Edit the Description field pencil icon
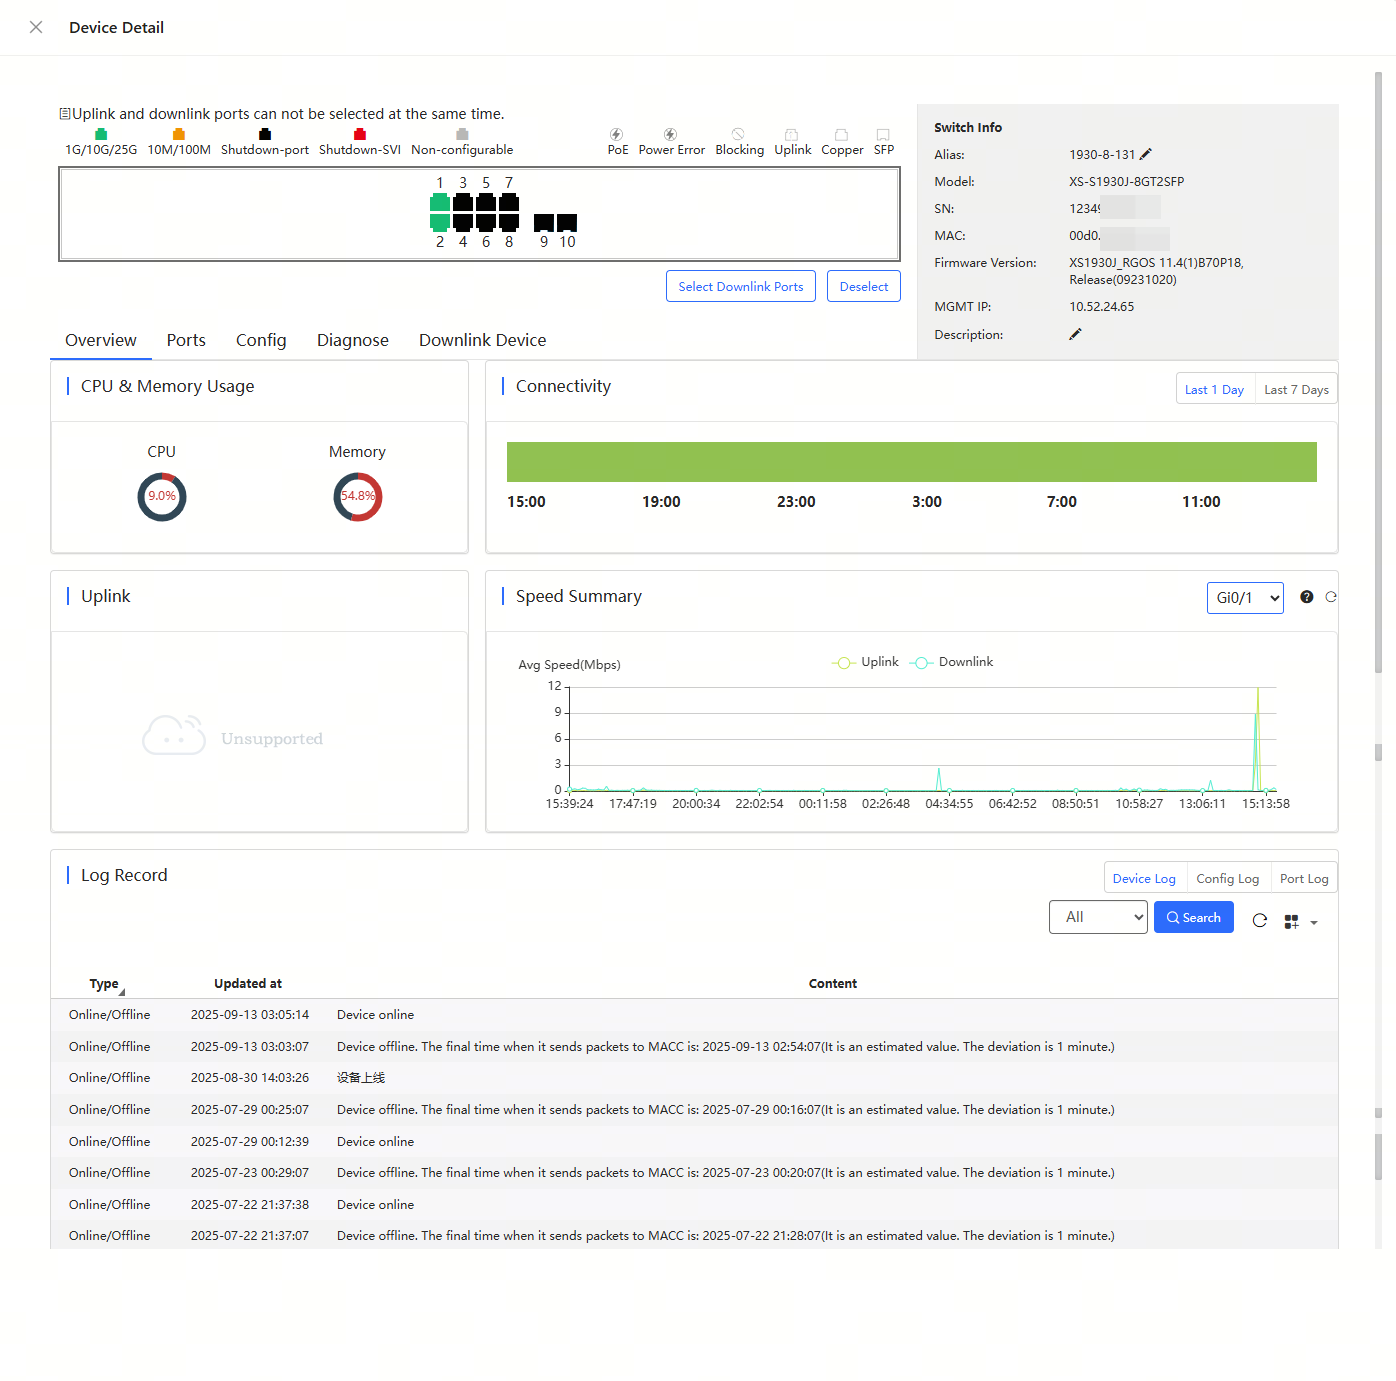The width and height of the screenshot is (1396, 1381). click(x=1075, y=334)
